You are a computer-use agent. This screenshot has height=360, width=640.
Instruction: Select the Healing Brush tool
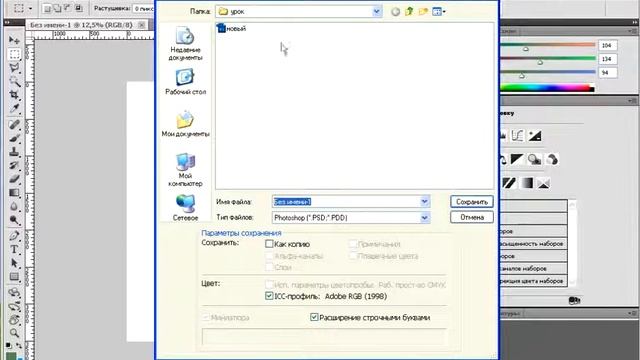[14, 124]
